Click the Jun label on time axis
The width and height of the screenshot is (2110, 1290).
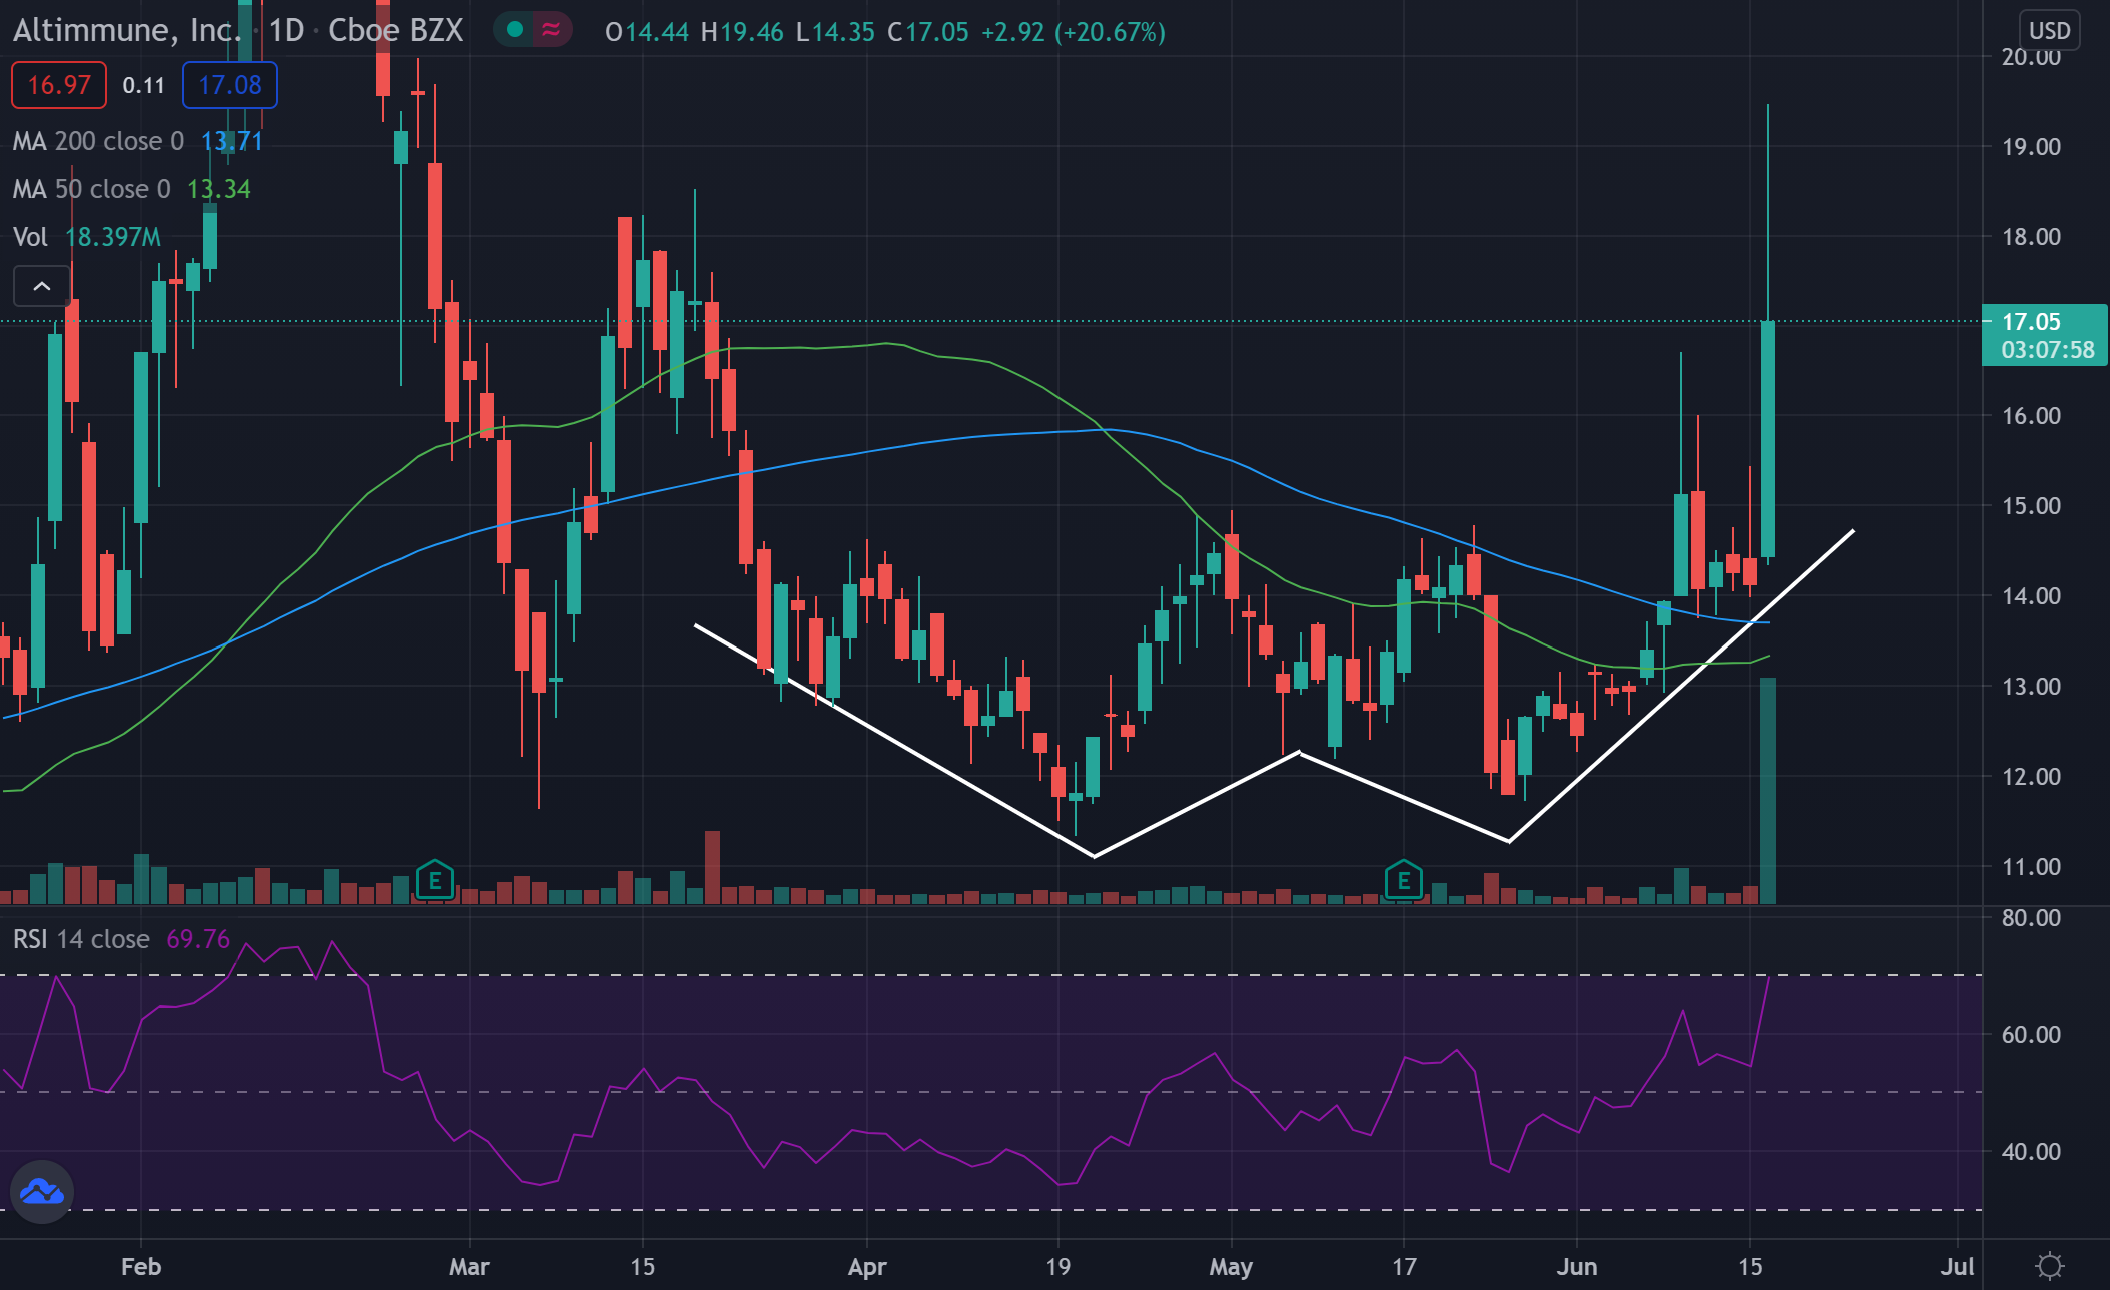pos(1577,1266)
